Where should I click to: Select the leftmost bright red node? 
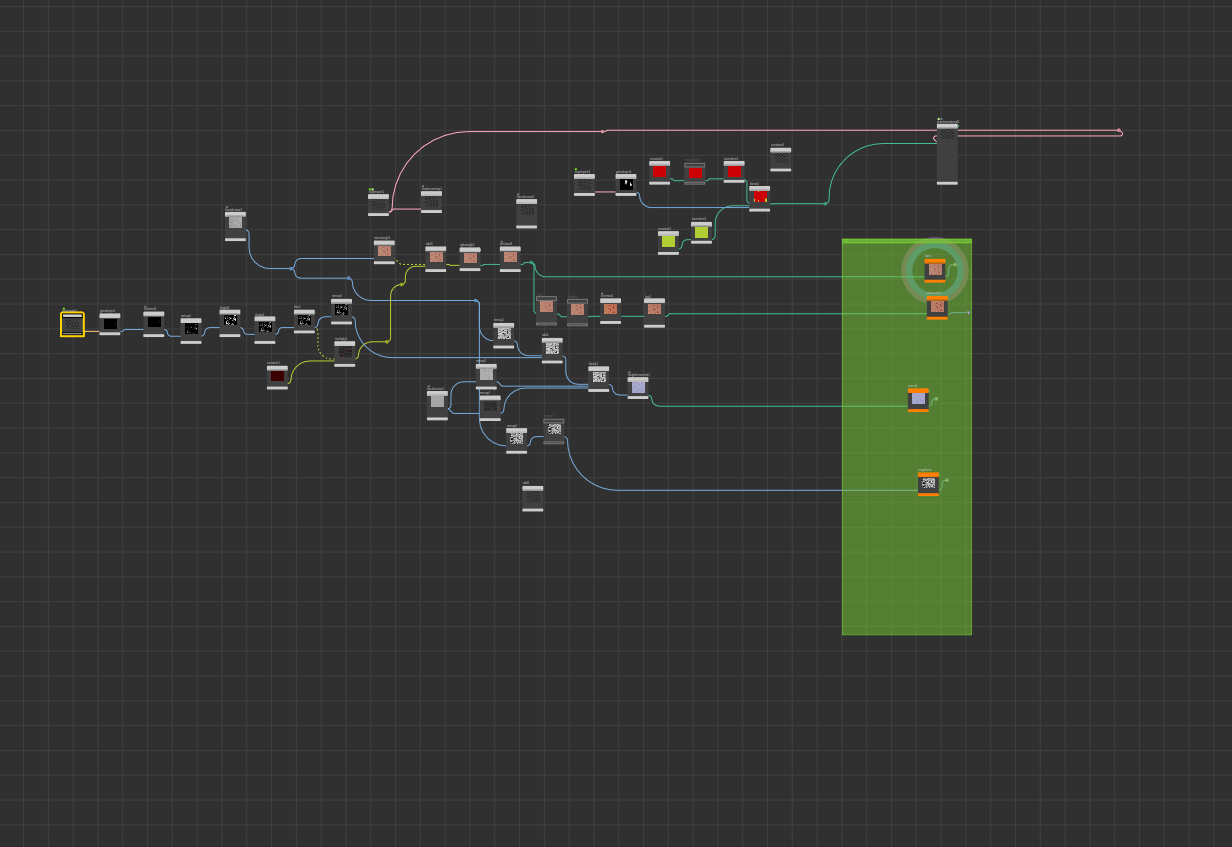[659, 172]
